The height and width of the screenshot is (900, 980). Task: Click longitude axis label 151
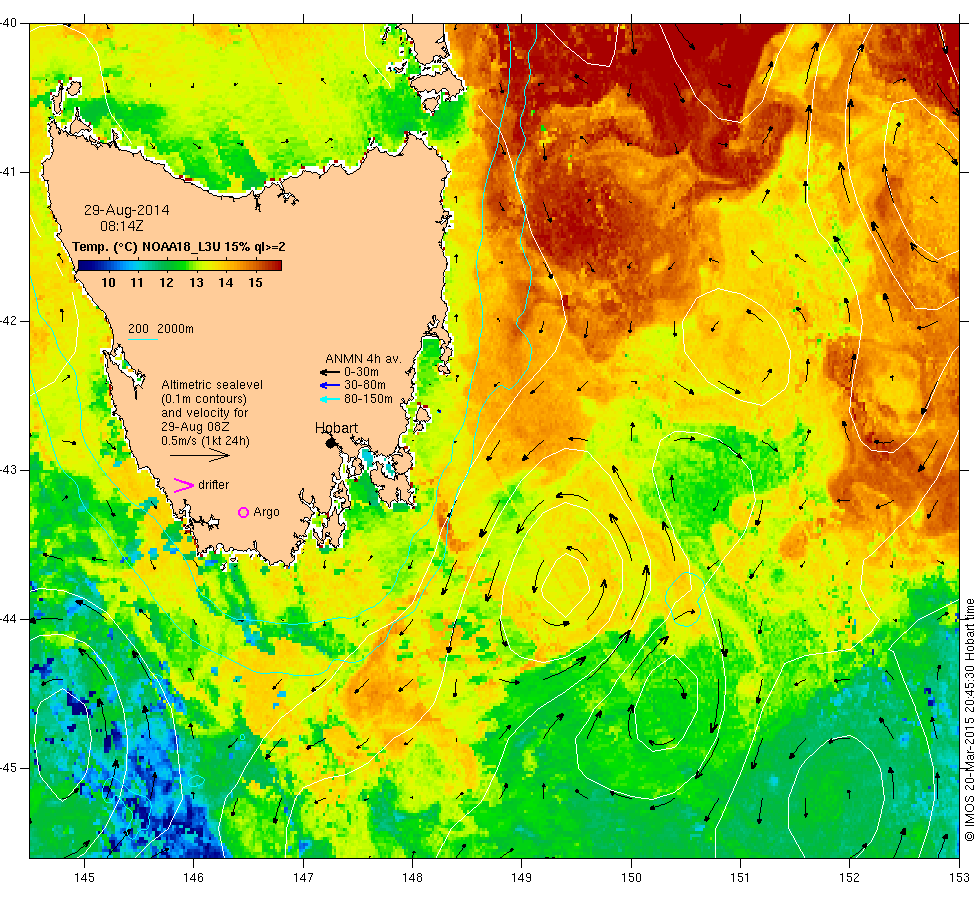click(x=740, y=878)
